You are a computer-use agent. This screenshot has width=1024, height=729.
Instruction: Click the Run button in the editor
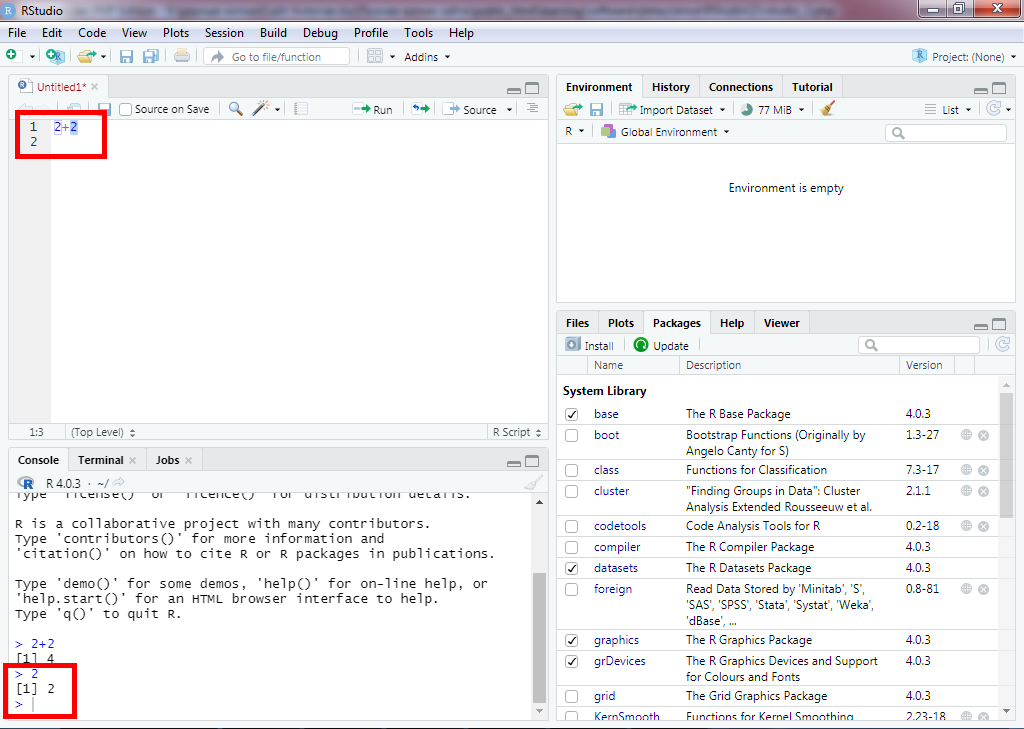point(373,109)
